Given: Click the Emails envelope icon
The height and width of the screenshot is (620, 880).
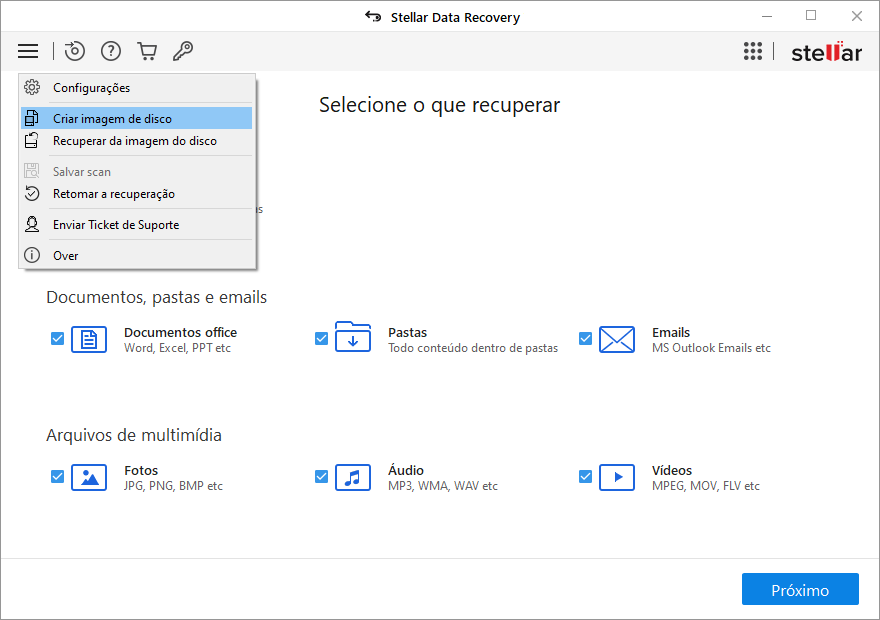Looking at the screenshot, I should click(616, 340).
